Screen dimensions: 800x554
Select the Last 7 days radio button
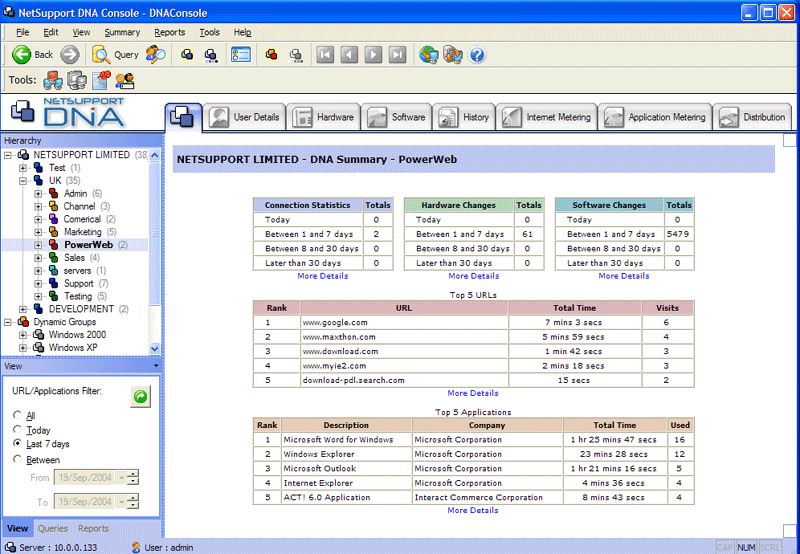coord(17,443)
